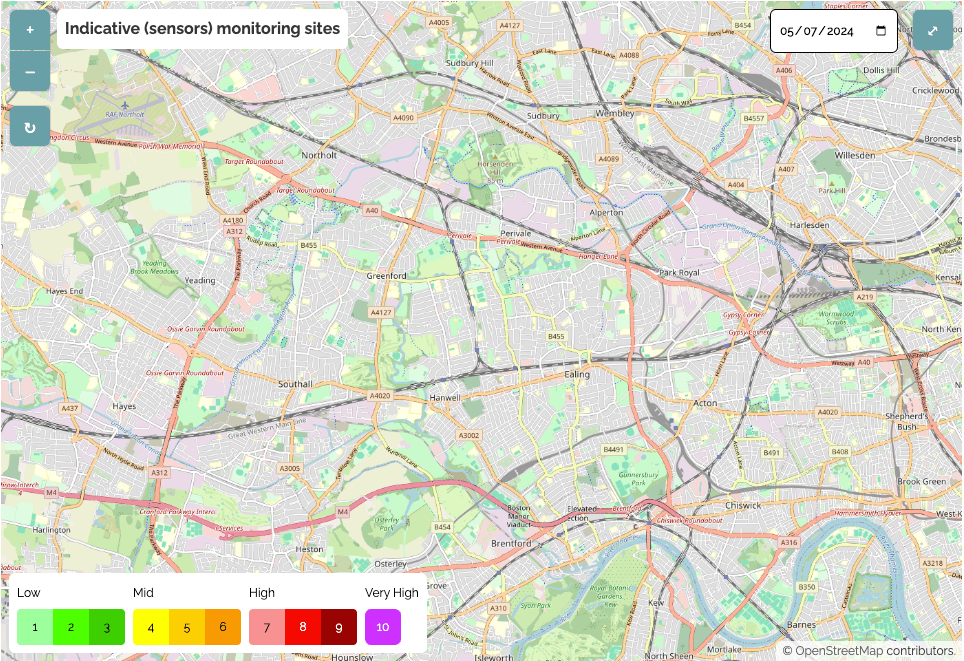Viewport: 964px width, 661px height.
Task: Open the calendar picker icon in date field
Action: pos(880,31)
